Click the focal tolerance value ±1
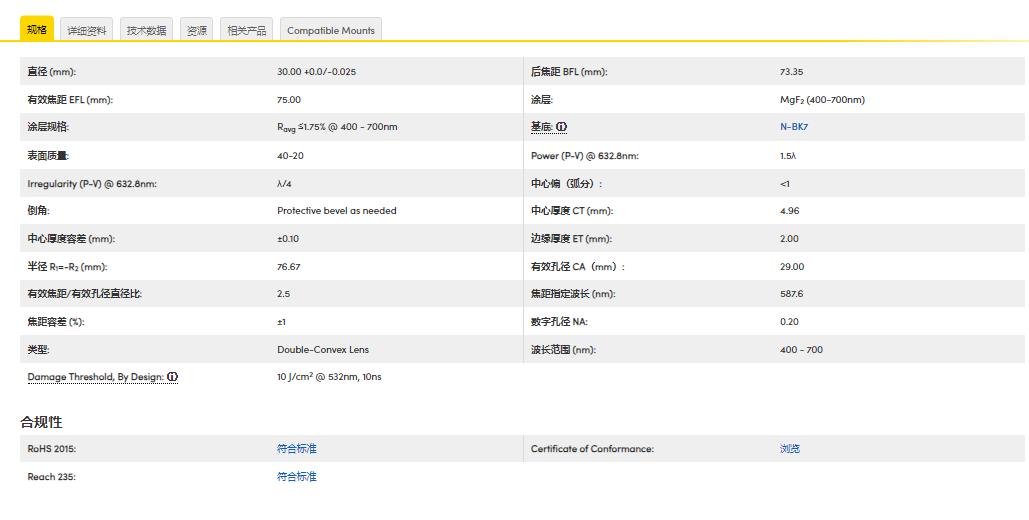Viewport: 1029px width, 520px height. click(282, 322)
